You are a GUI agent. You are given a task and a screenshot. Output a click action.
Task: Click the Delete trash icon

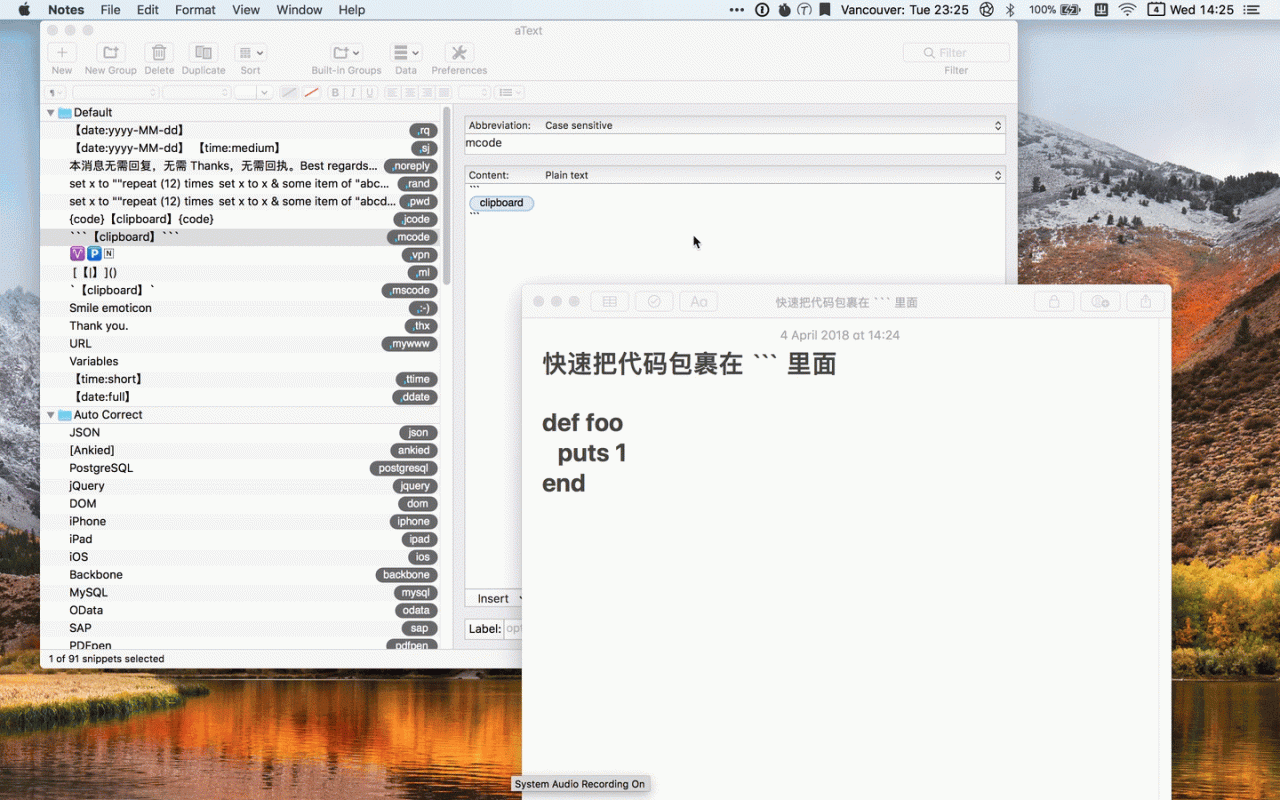[x=159, y=53]
